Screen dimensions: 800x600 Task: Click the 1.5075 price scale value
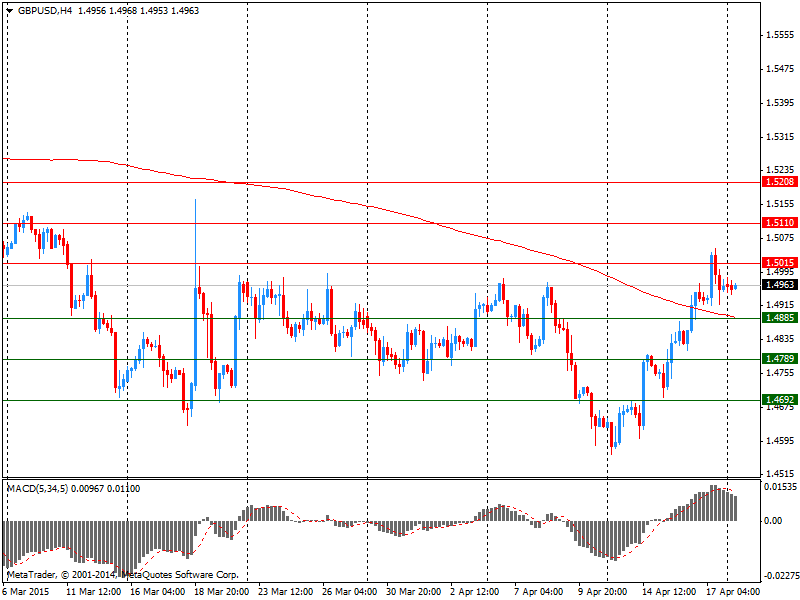[781, 238]
